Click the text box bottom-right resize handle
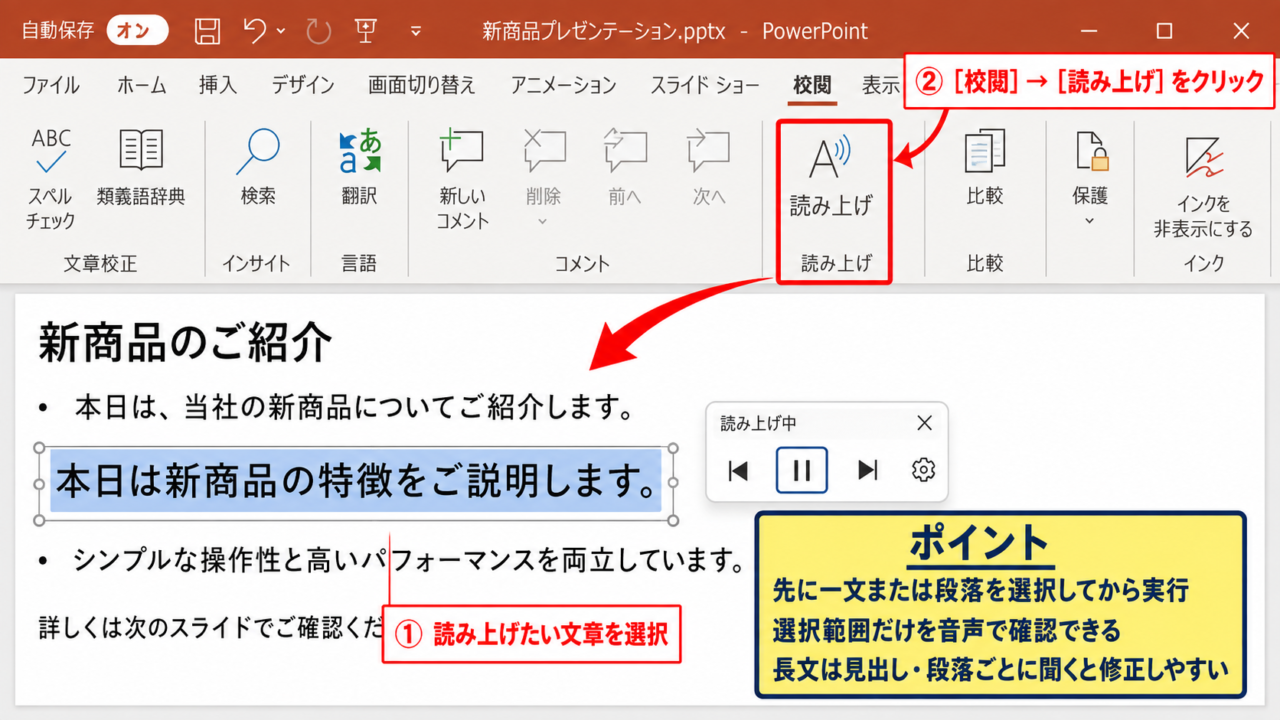Viewport: 1280px width, 720px height. (673, 520)
